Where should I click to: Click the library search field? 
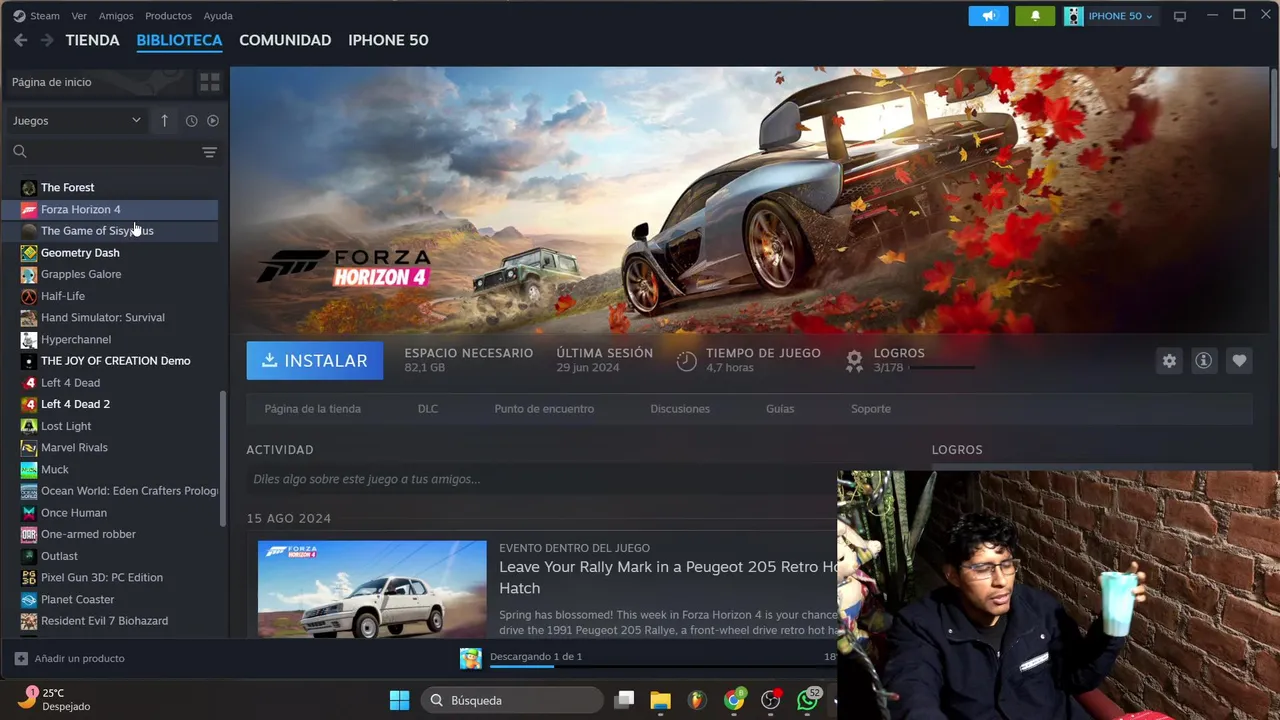105,152
